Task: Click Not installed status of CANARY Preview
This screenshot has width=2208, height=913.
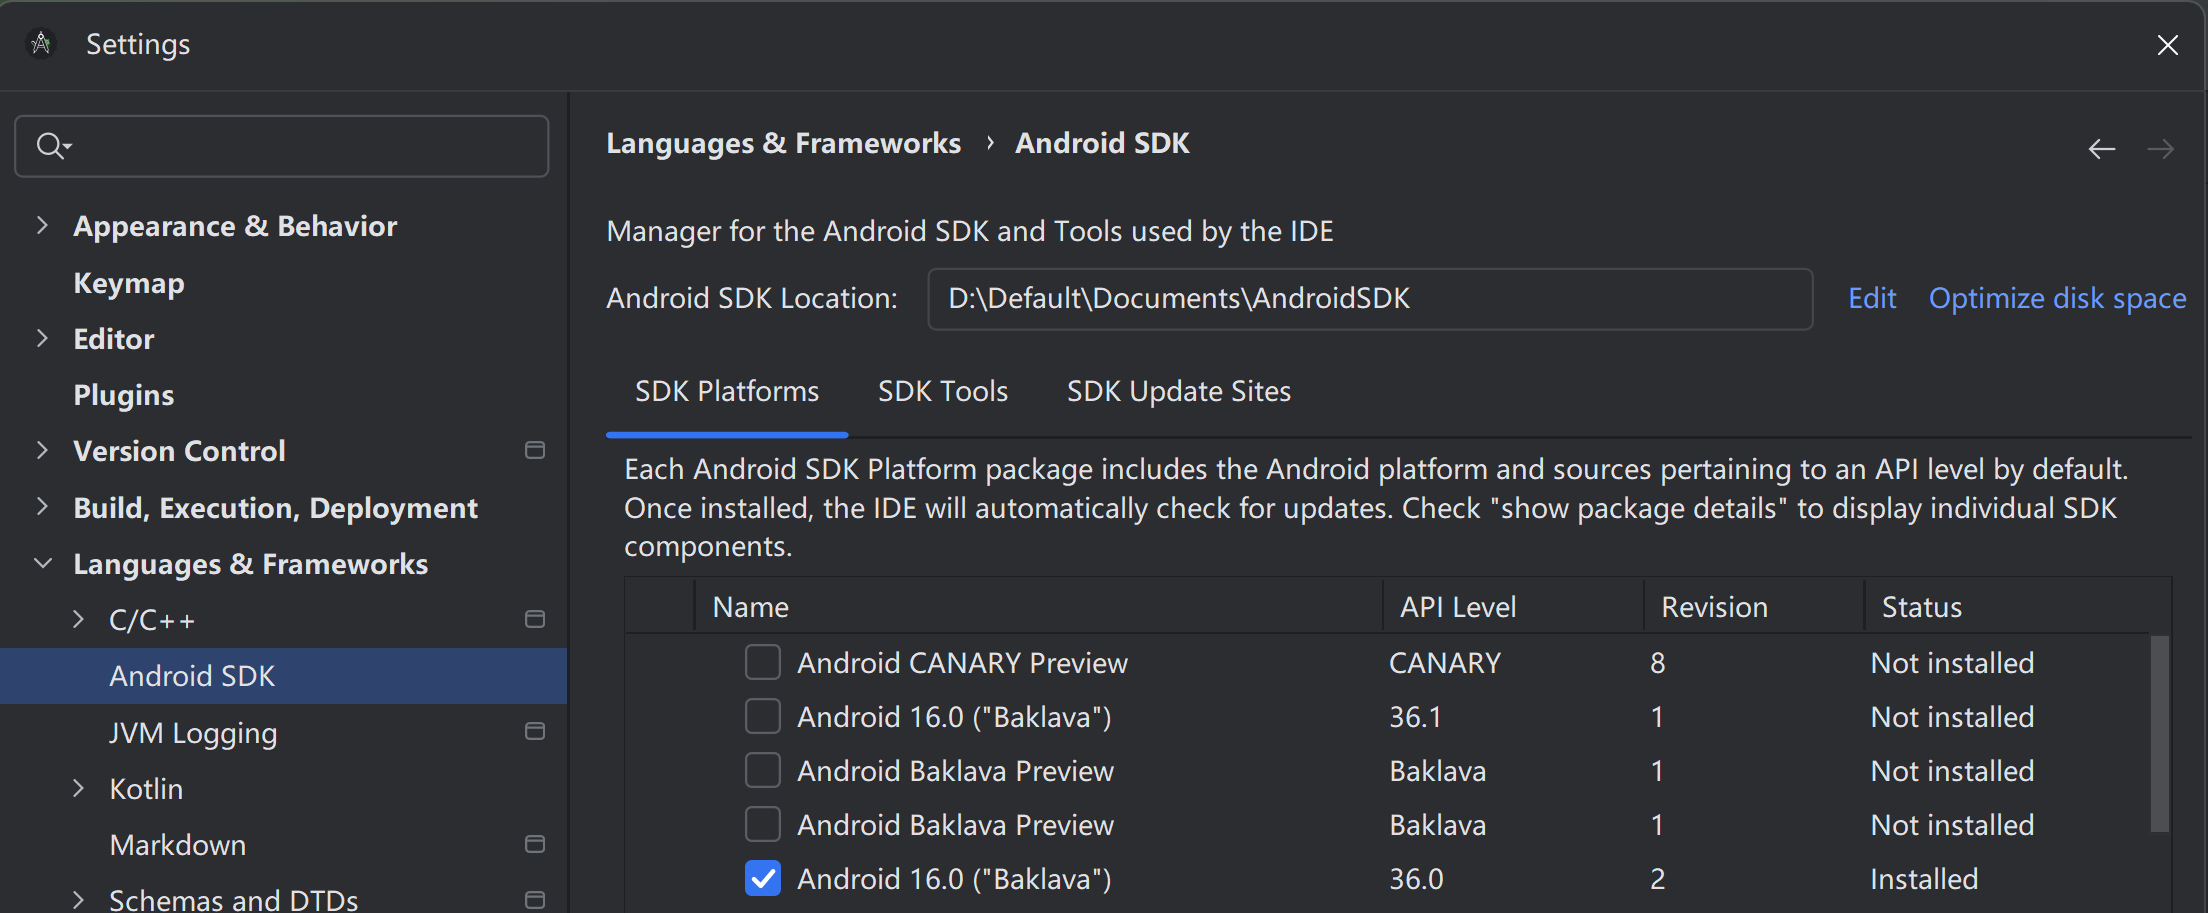Action: point(1952,663)
